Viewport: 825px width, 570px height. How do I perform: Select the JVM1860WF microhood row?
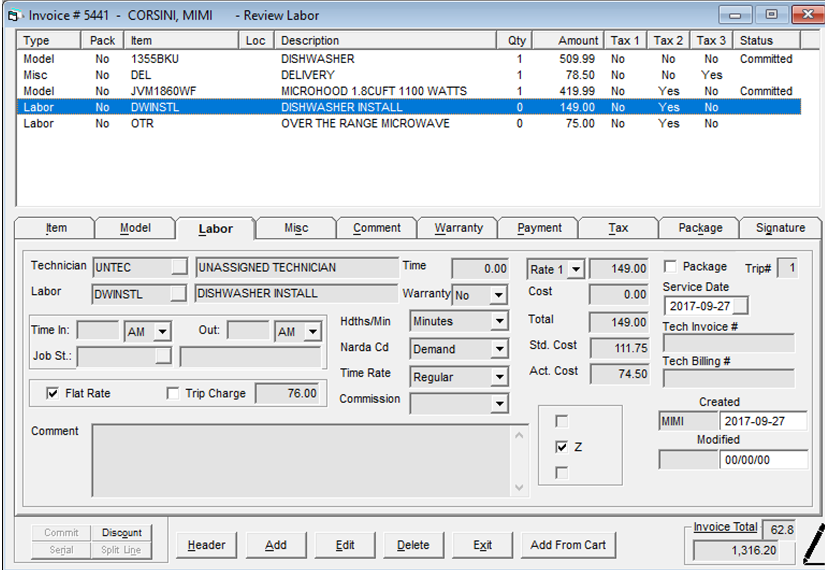409,91
